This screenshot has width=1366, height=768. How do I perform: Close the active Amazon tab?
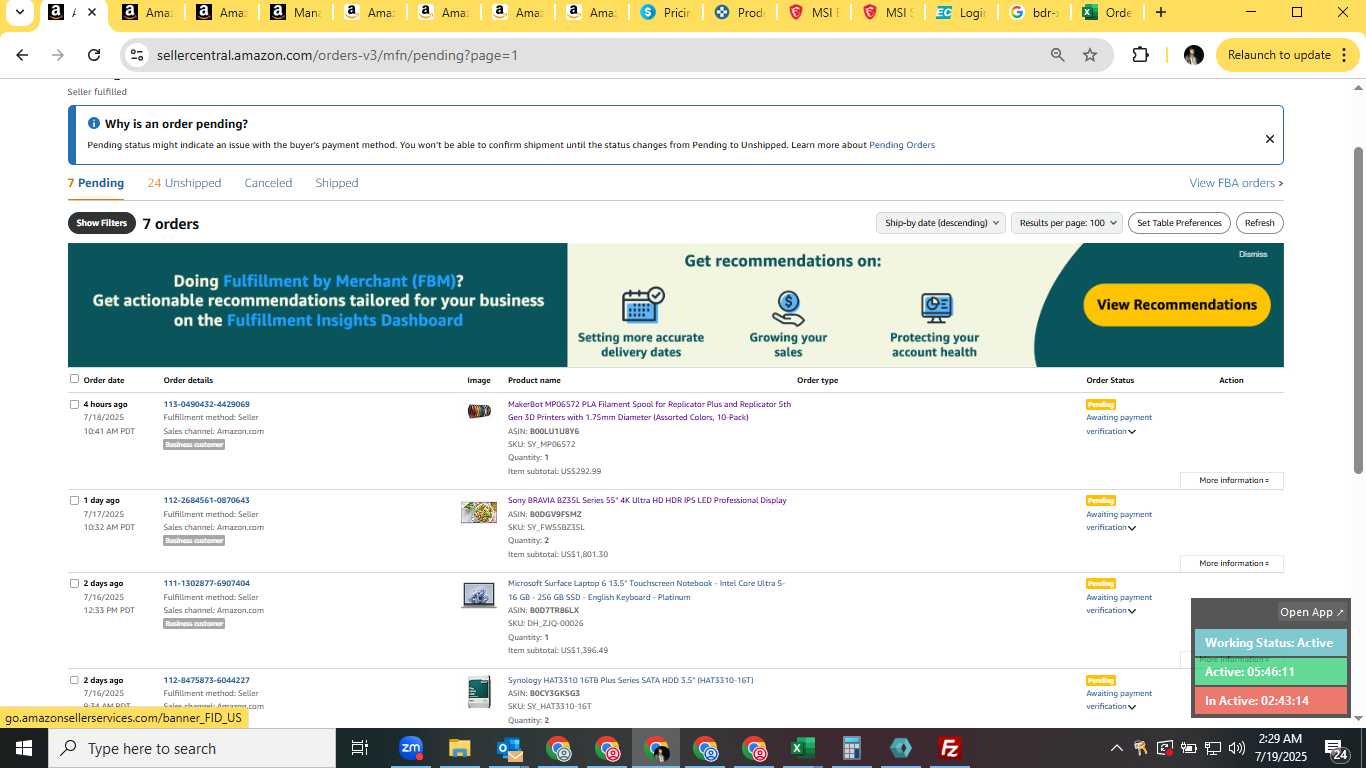(92, 13)
